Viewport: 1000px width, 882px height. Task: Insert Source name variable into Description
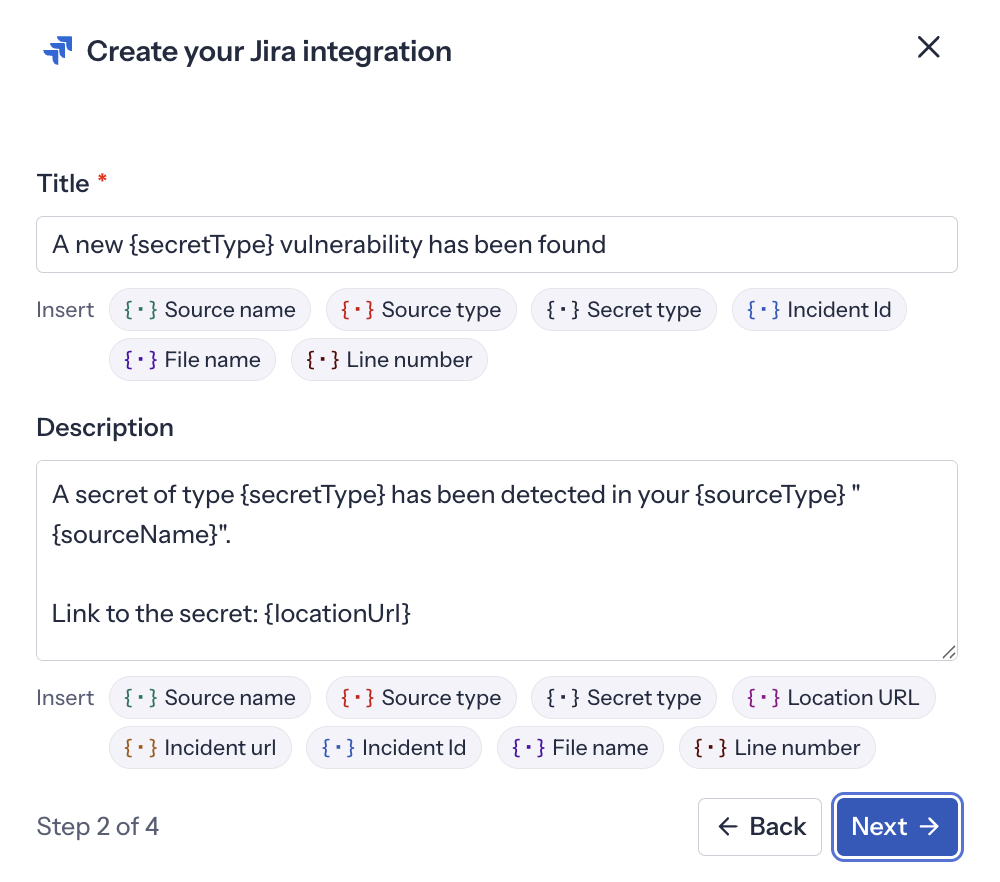210,698
